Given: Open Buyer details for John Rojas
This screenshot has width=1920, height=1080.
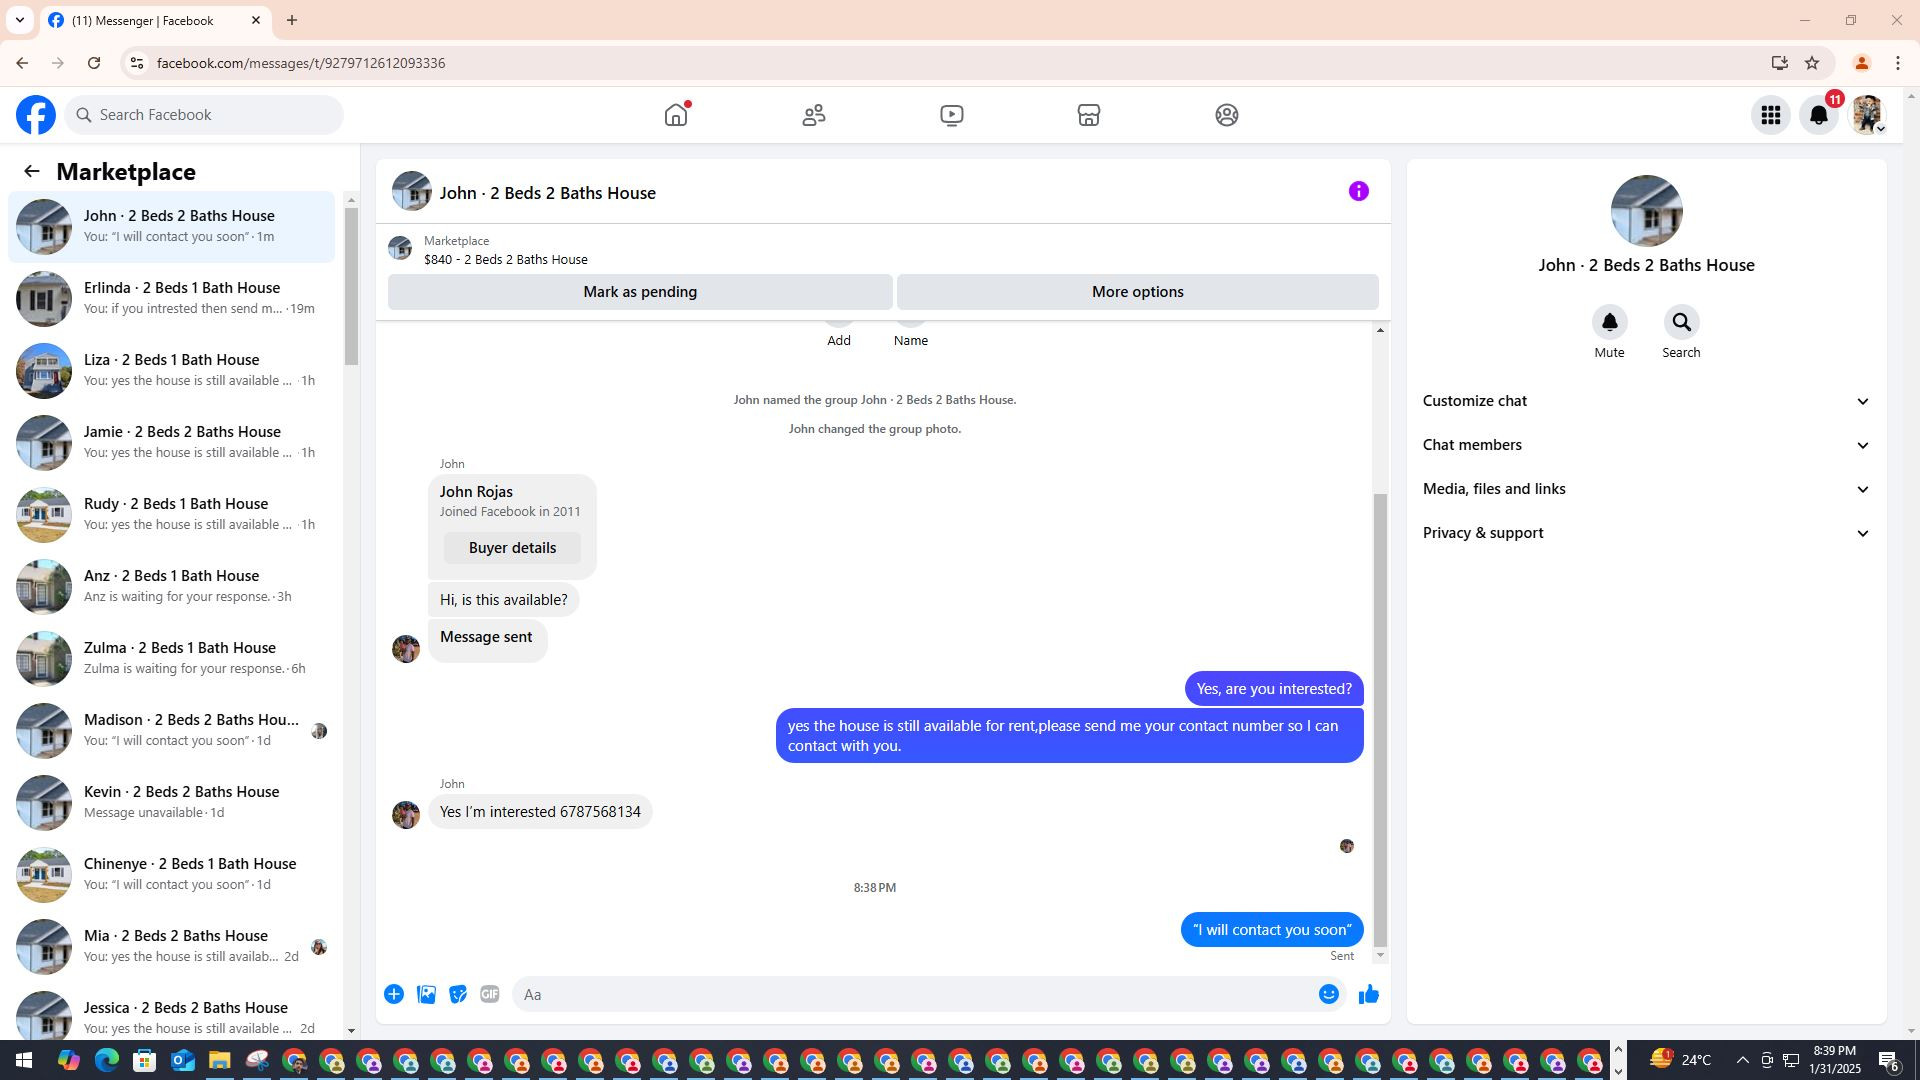Looking at the screenshot, I should [512, 548].
